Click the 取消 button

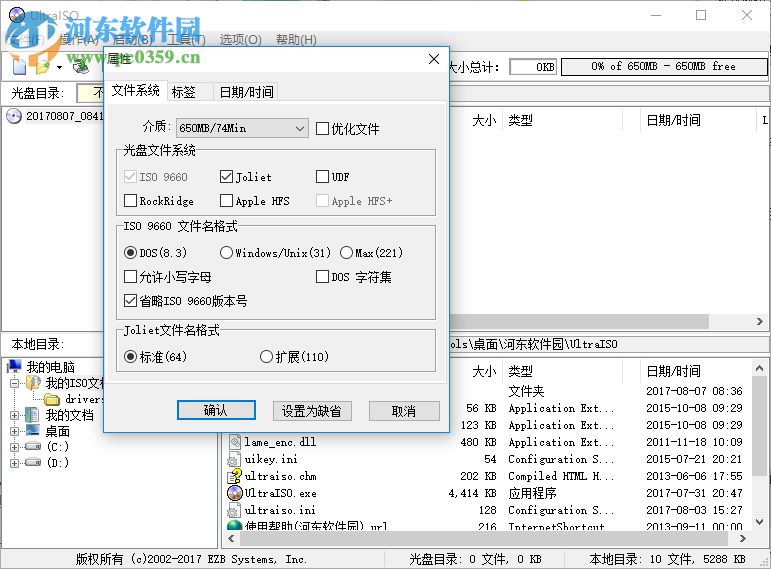click(x=404, y=411)
